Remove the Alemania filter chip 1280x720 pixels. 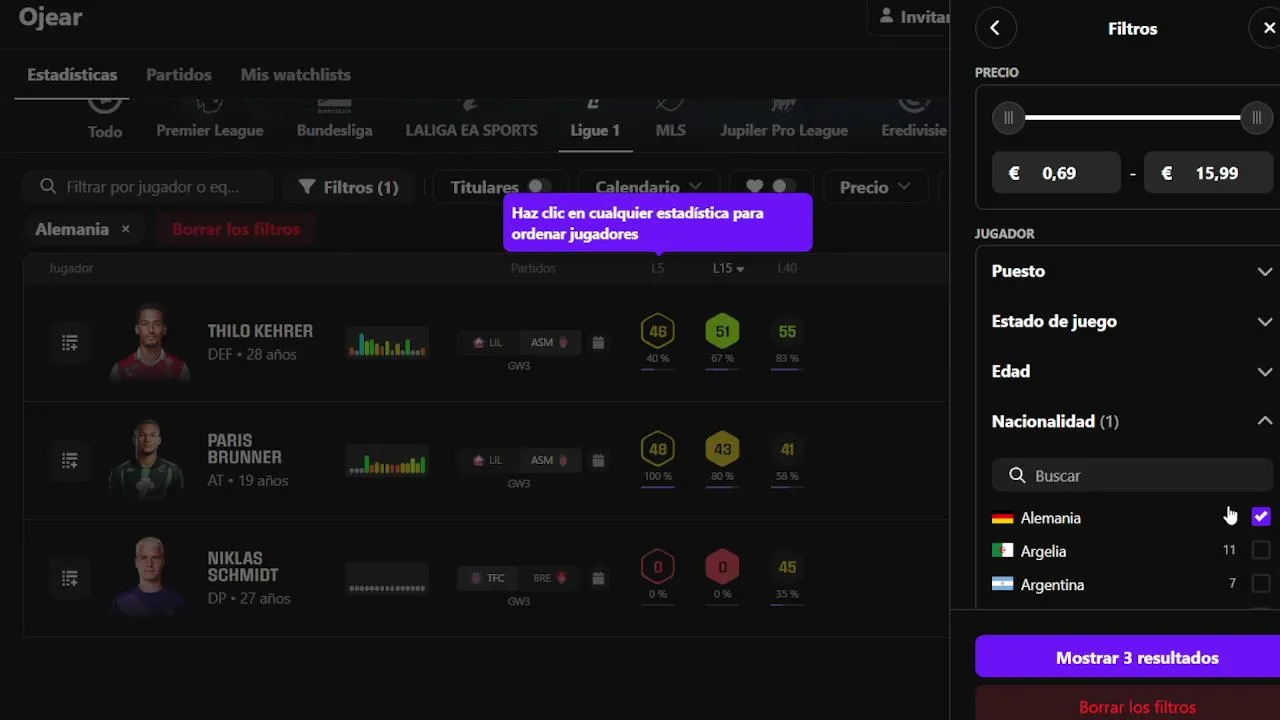coord(125,229)
